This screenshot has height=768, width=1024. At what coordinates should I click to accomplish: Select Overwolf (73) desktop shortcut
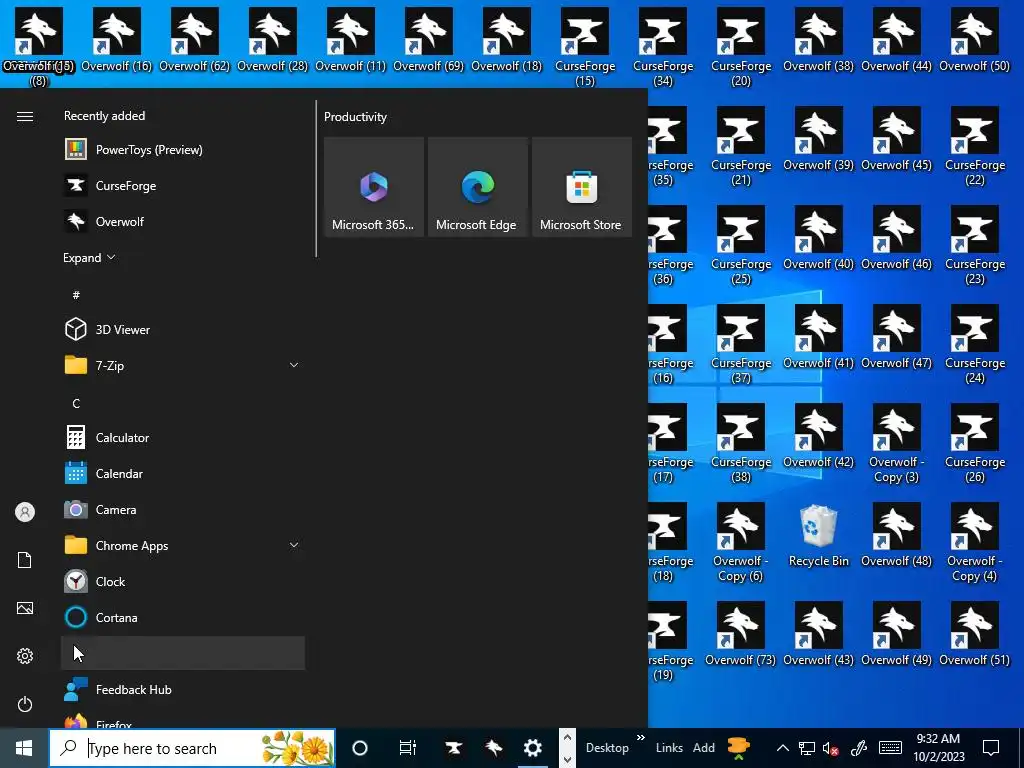point(741,634)
